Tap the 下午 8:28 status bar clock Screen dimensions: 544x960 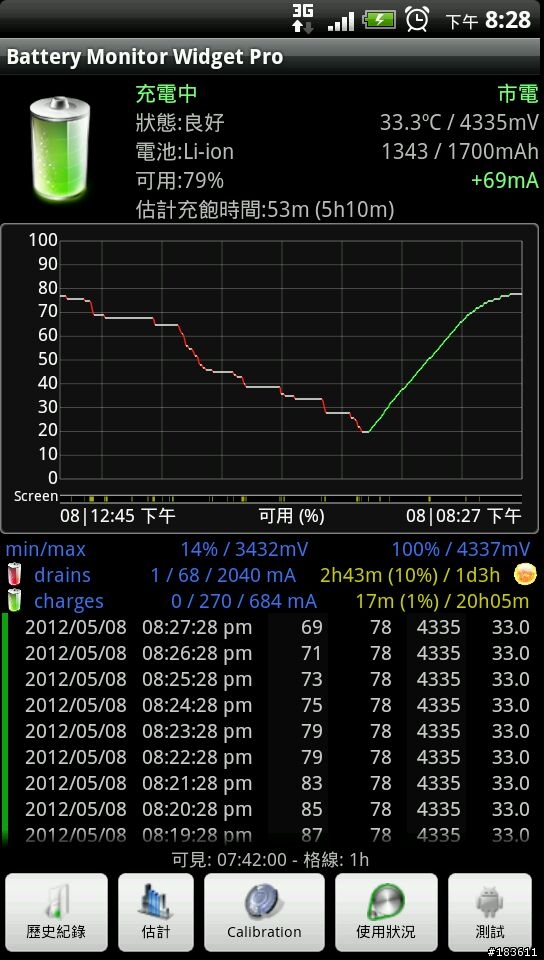click(488, 20)
